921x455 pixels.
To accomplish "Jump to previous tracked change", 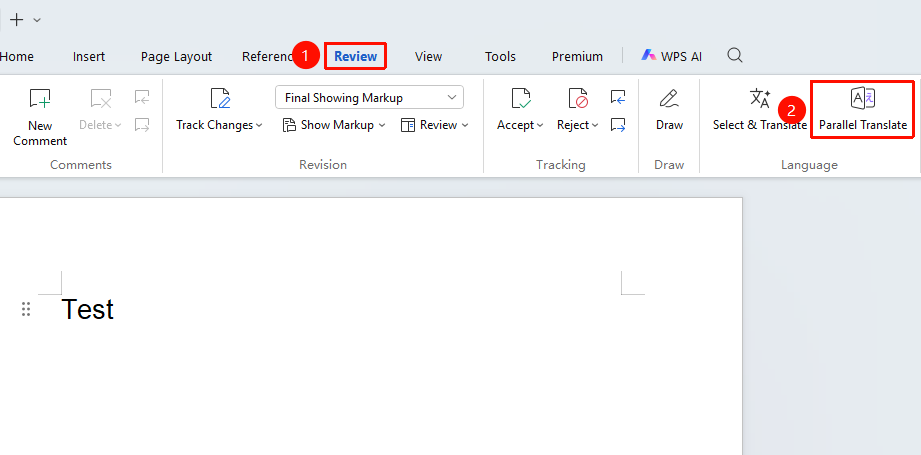I will coord(618,97).
